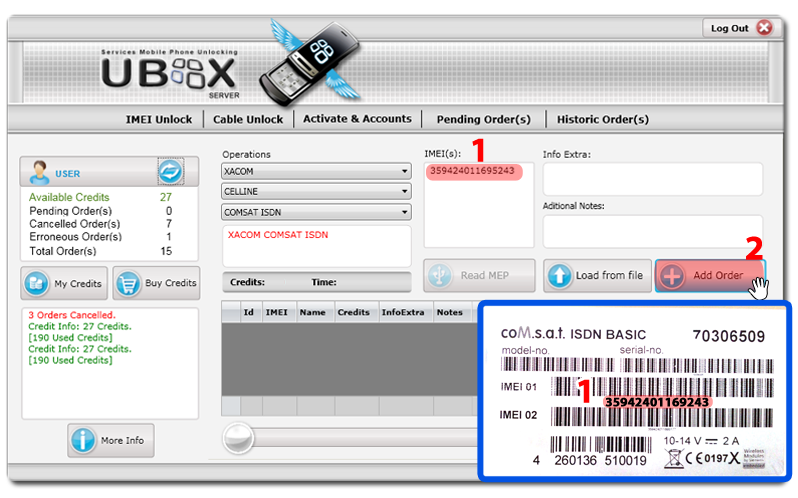Screen dimensions: 798x498
Task: Click the coM.s.a.t. ISDN BASIC label text
Action: [x=573, y=334]
